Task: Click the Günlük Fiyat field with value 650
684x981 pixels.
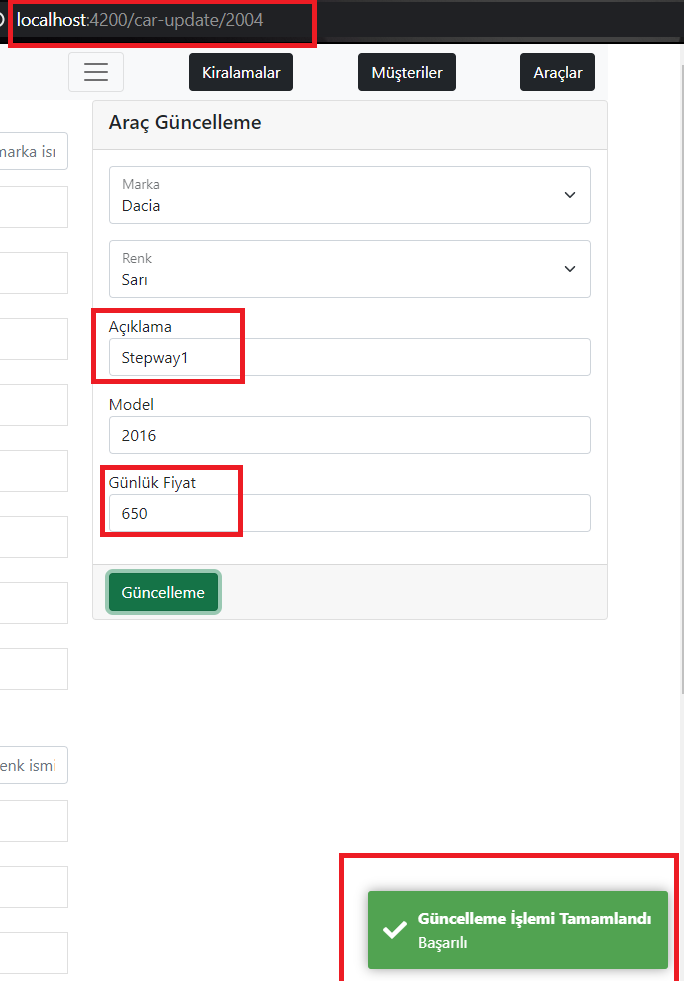Action: pyautogui.click(x=349, y=513)
